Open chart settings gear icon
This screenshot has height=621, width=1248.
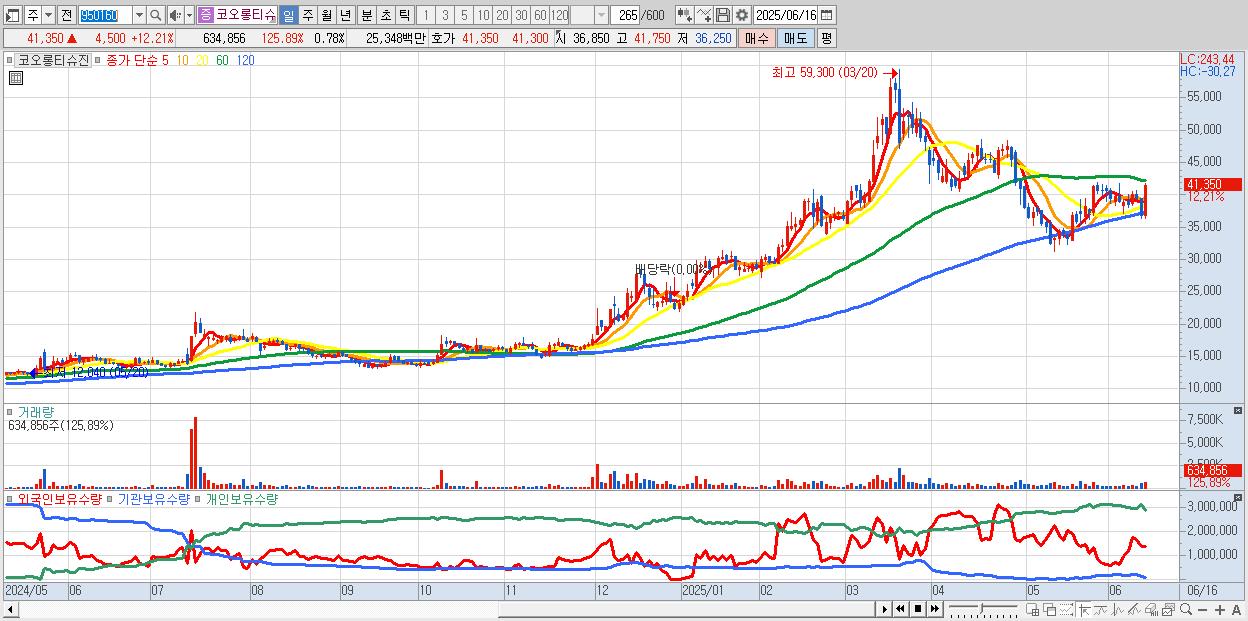click(741, 15)
